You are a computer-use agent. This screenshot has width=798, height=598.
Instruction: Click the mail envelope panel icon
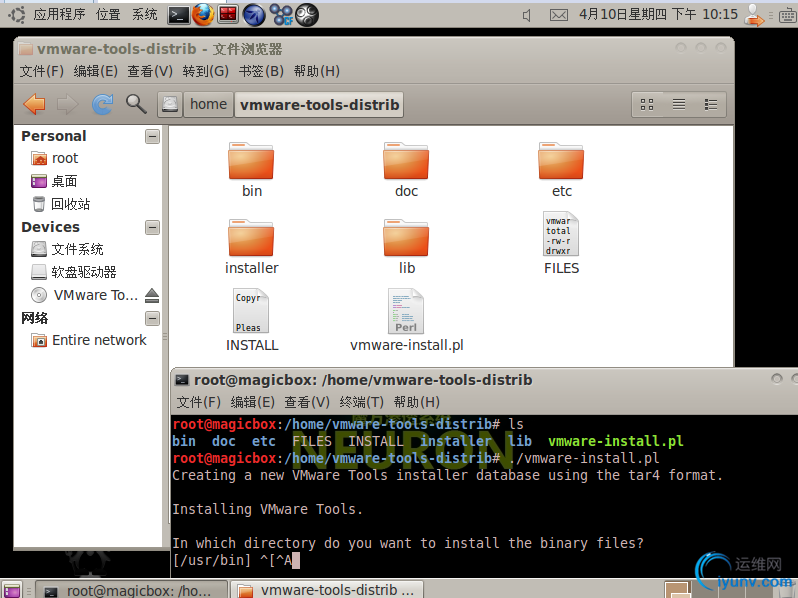pos(559,15)
